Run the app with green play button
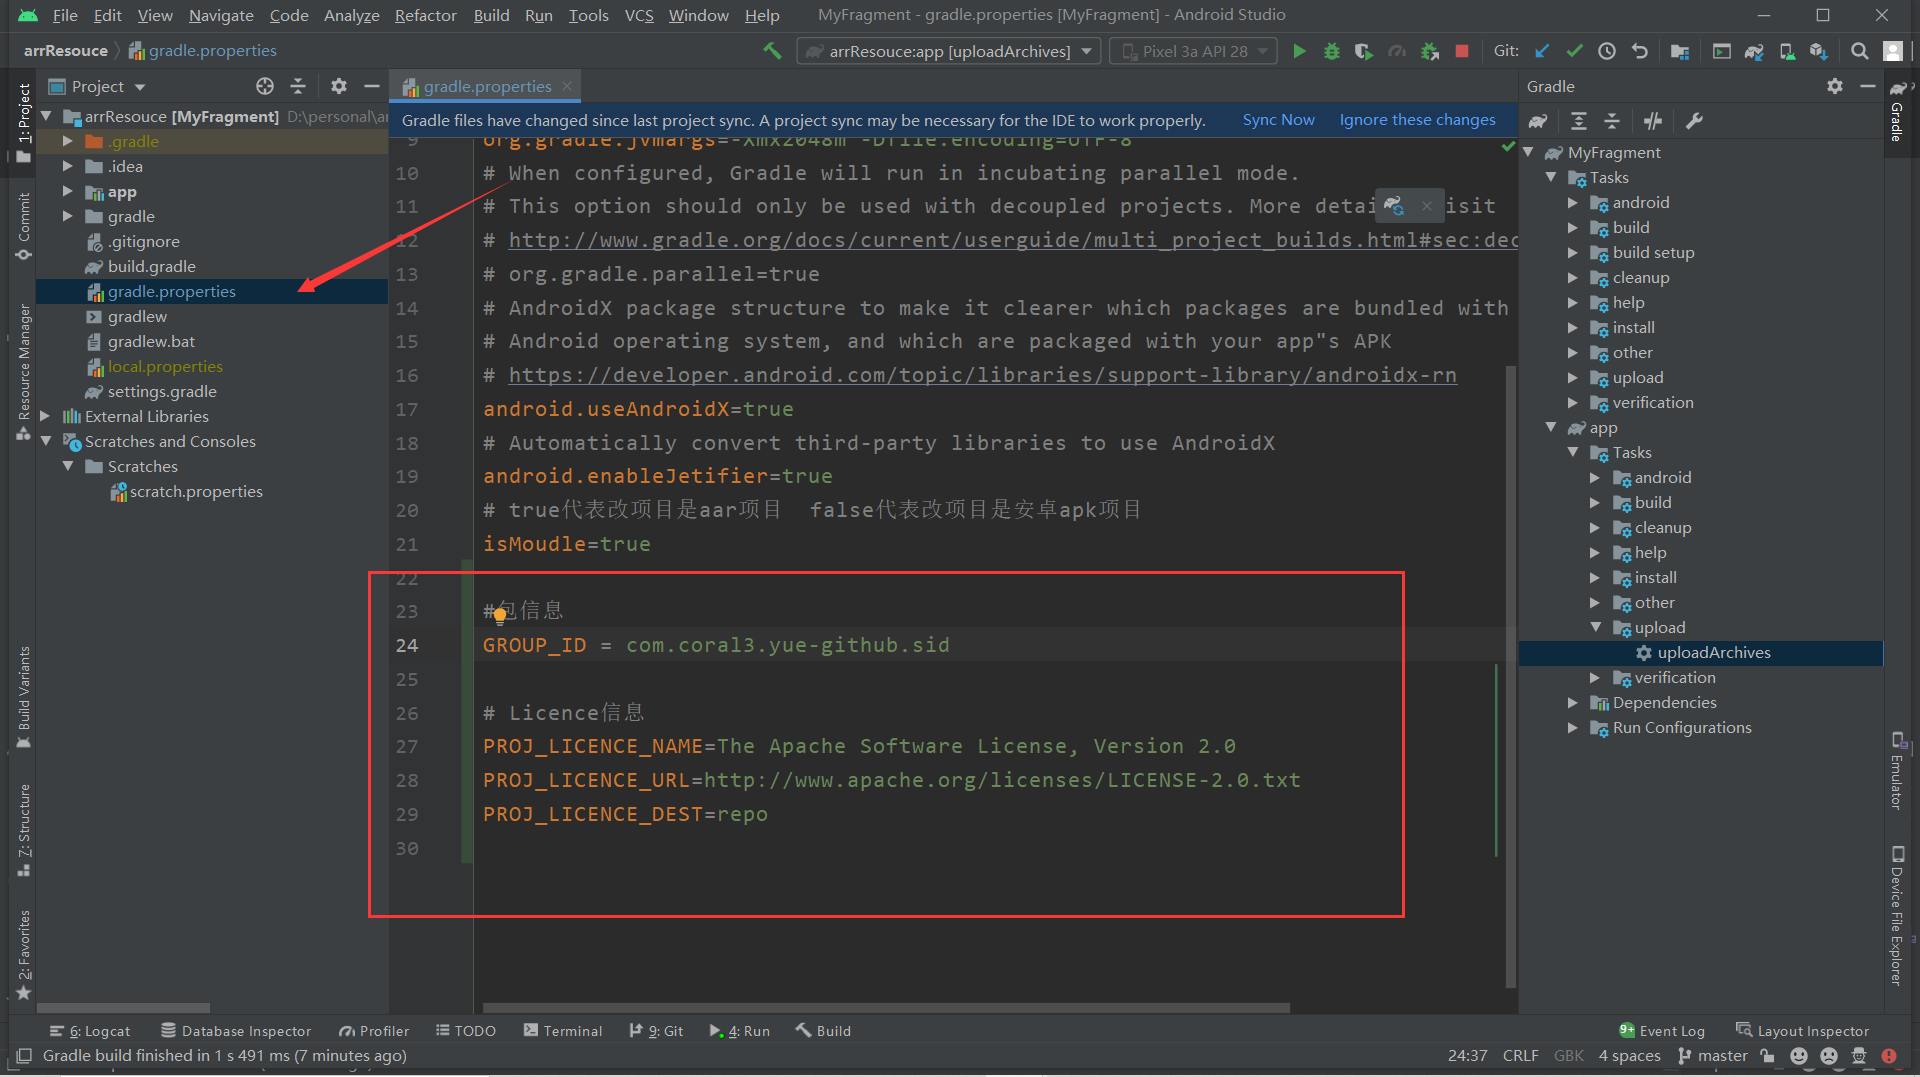This screenshot has height=1077, width=1920. 1299,51
